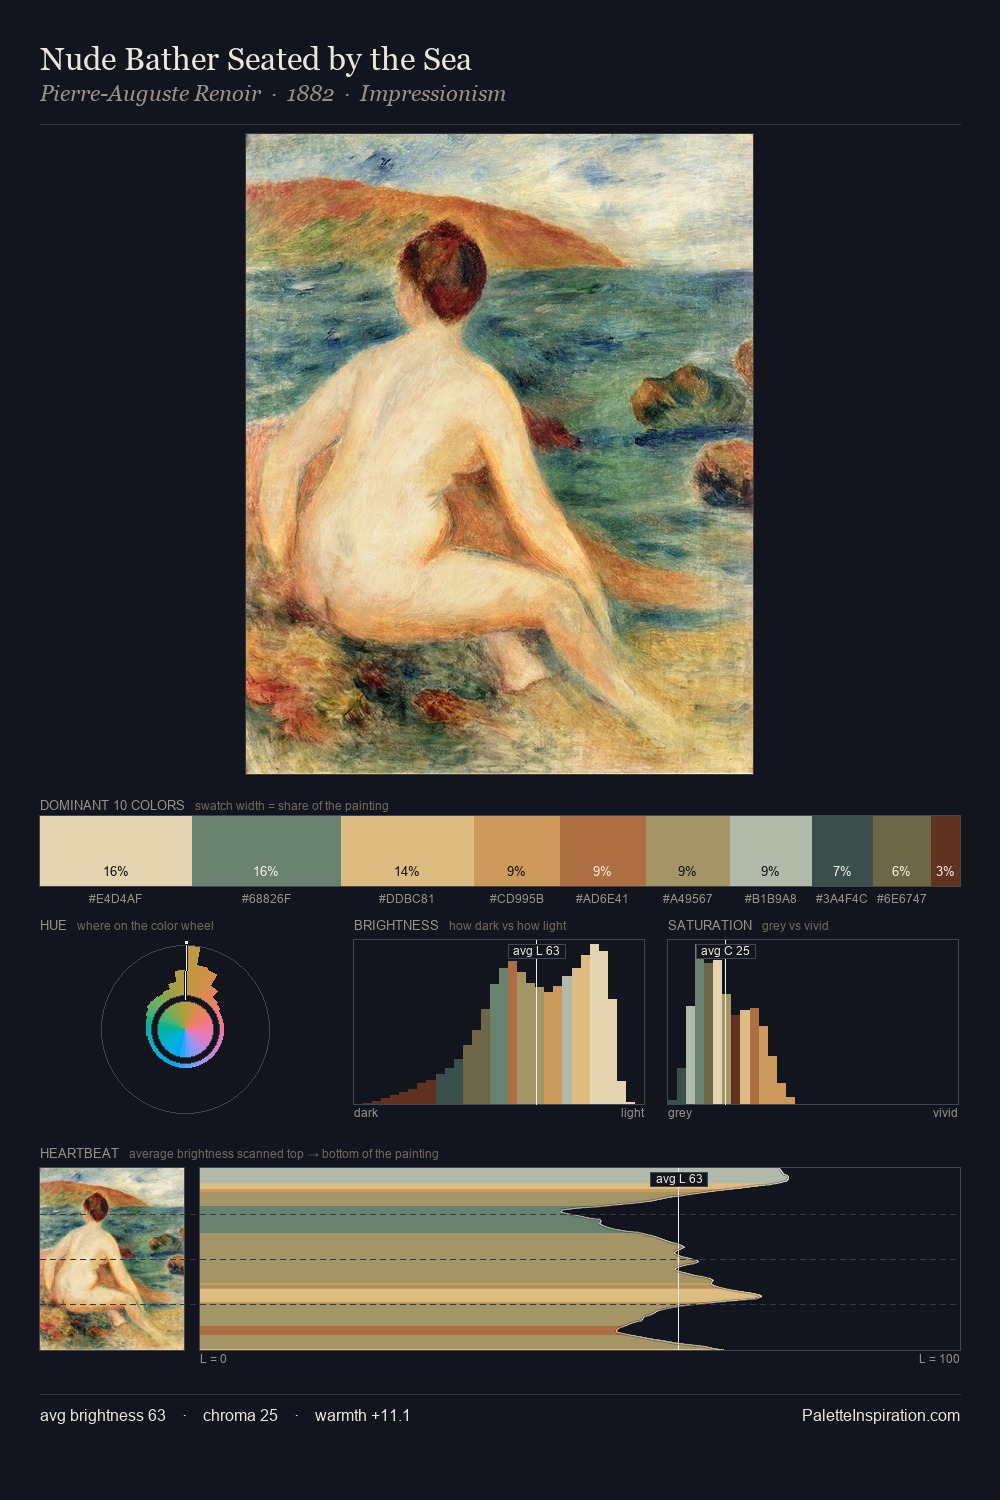Click the saturation histogram chart
Viewport: 1000px width, 1500px height.
pyautogui.click(x=813, y=1022)
